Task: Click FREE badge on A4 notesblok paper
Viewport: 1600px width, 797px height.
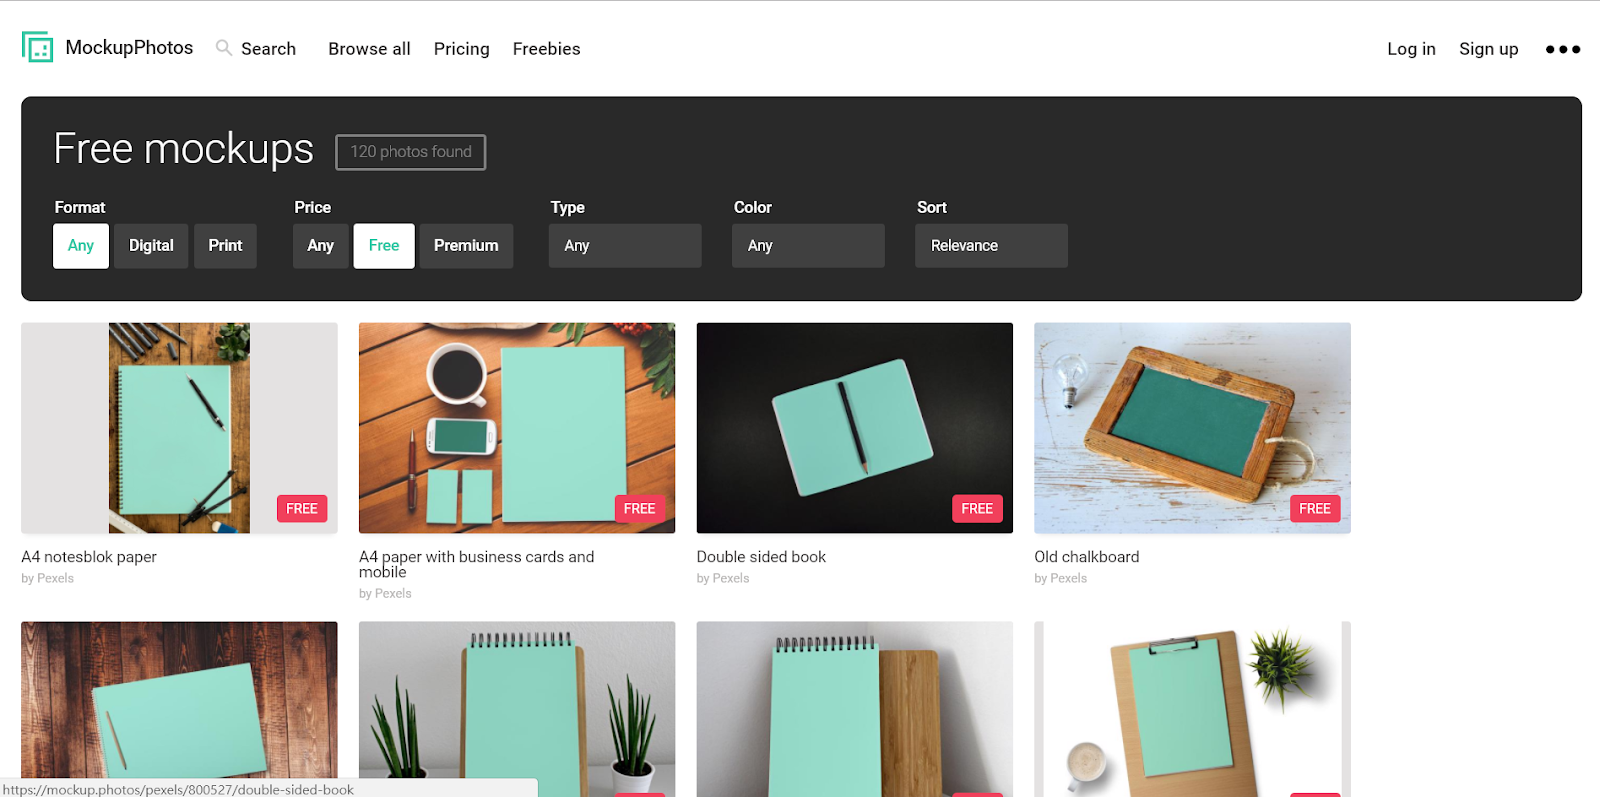Action: (302, 509)
